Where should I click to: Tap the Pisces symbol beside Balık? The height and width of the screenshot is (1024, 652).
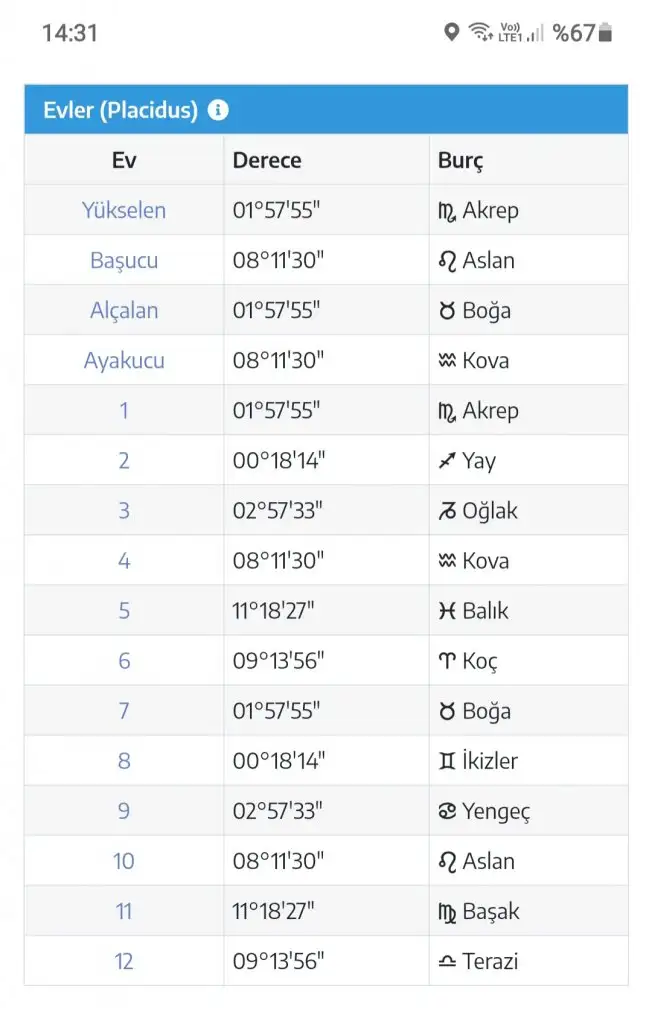click(x=447, y=611)
